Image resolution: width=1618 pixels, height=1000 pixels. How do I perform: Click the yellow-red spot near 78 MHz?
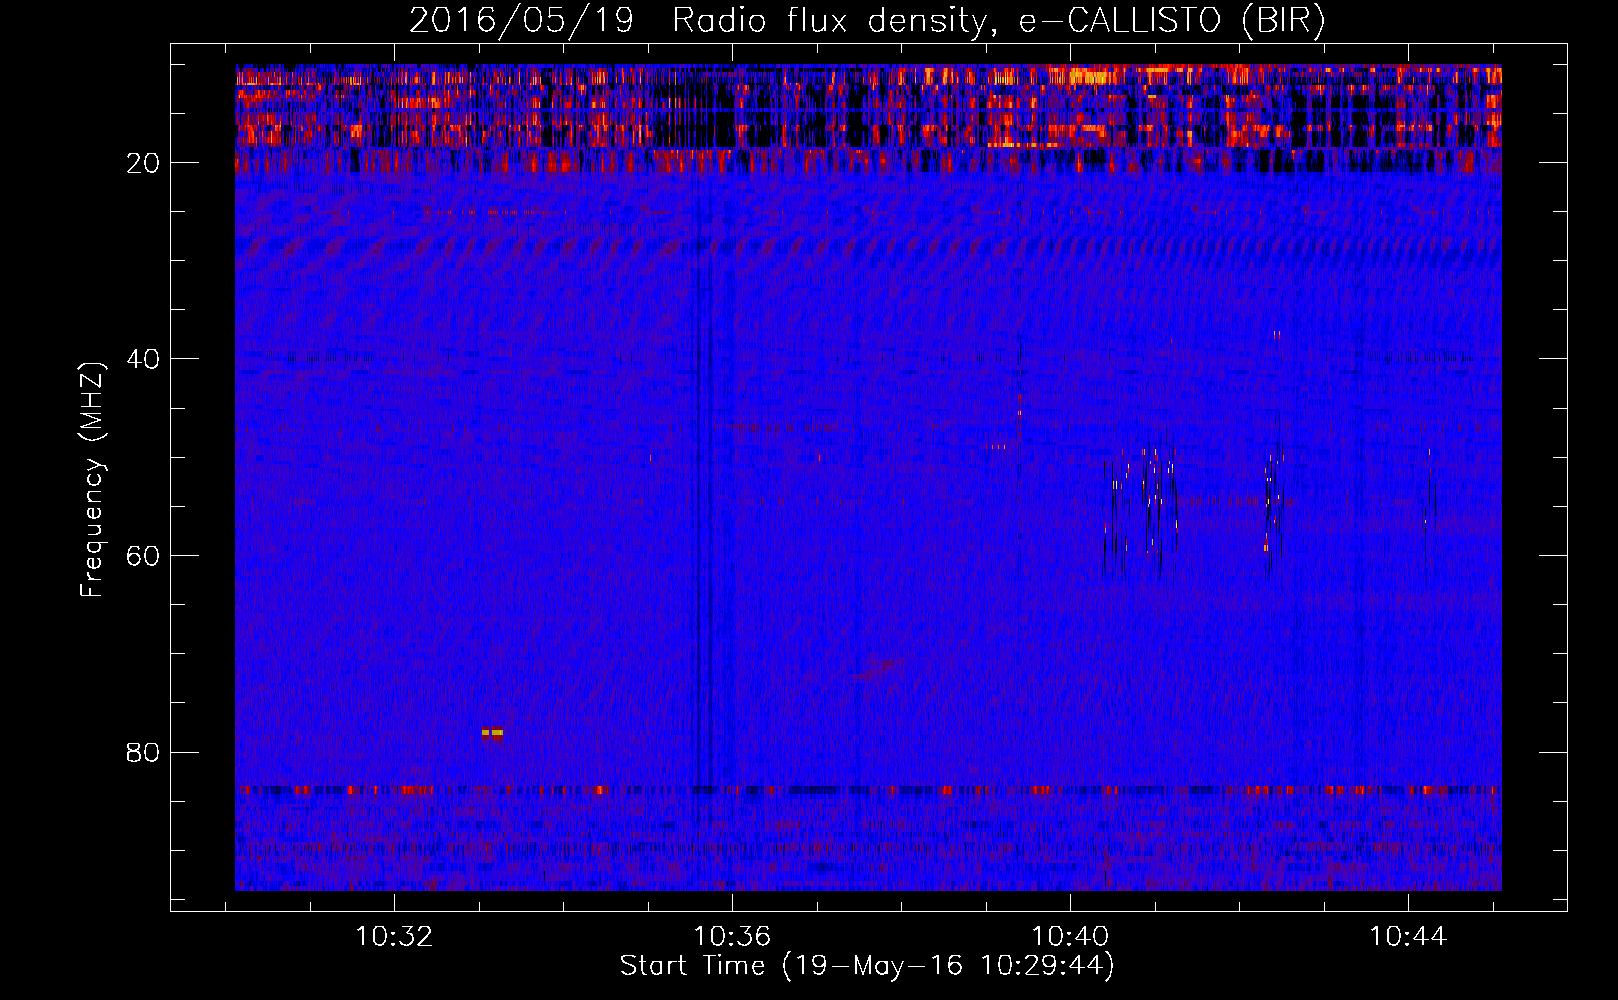tap(492, 732)
